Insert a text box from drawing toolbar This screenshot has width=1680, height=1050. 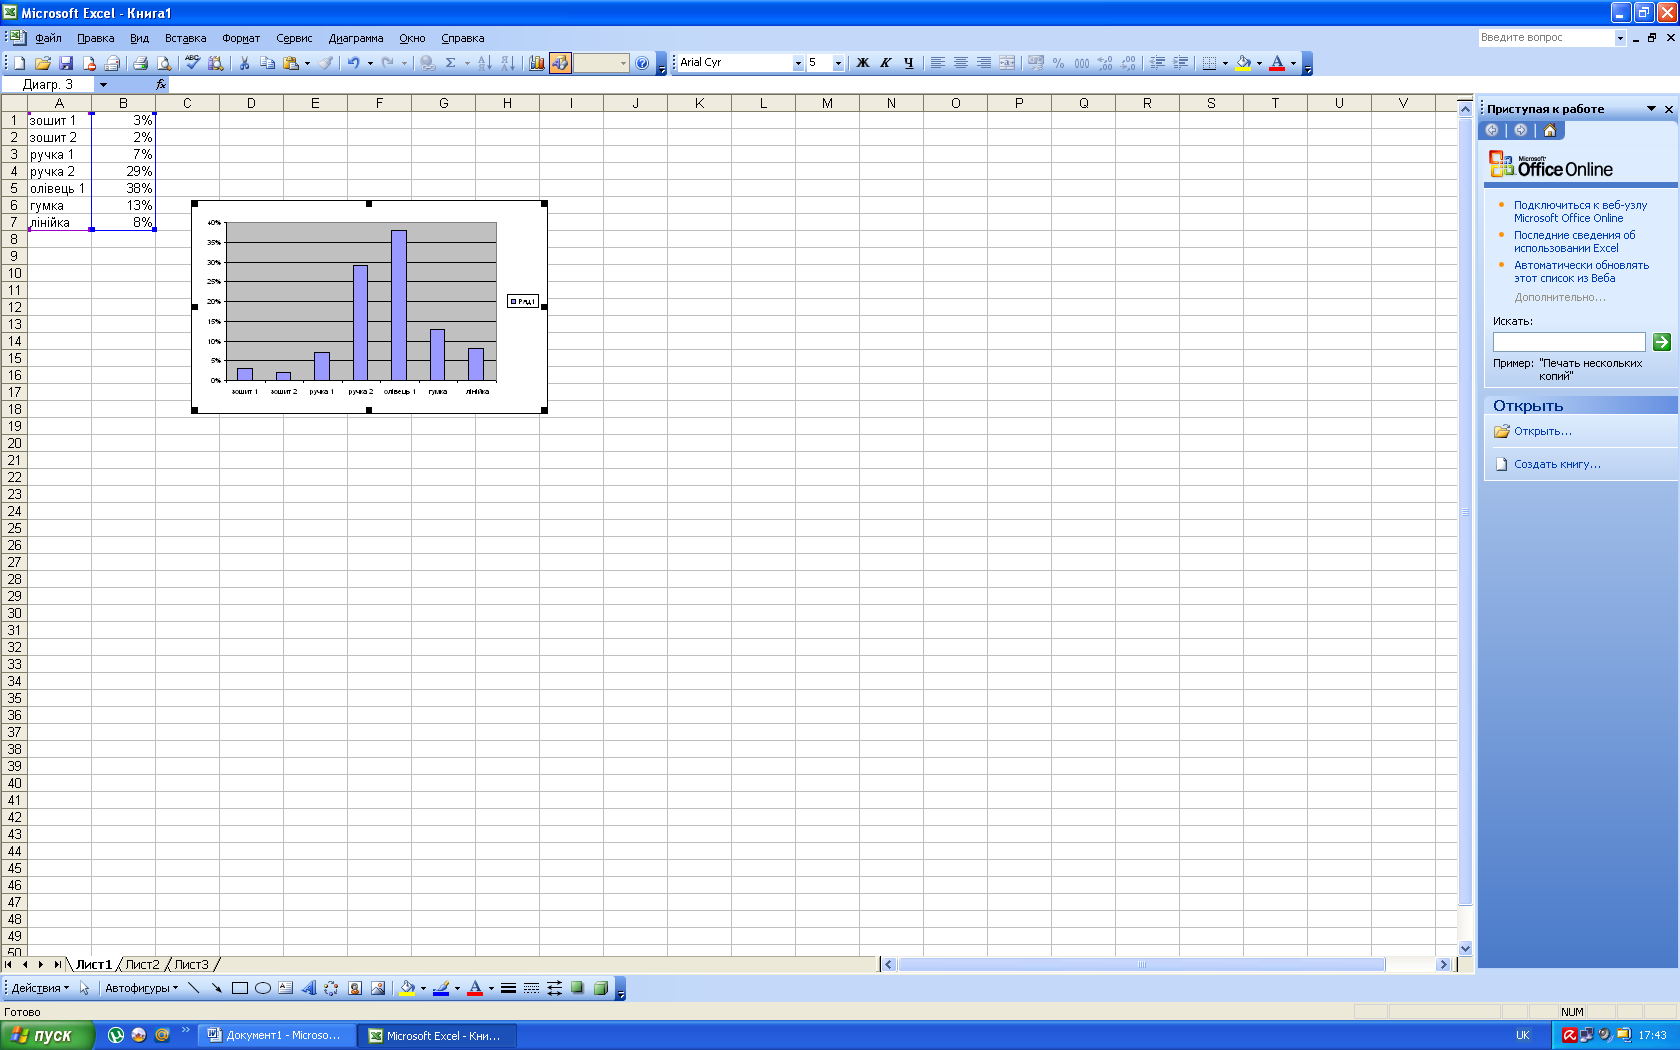pos(285,988)
